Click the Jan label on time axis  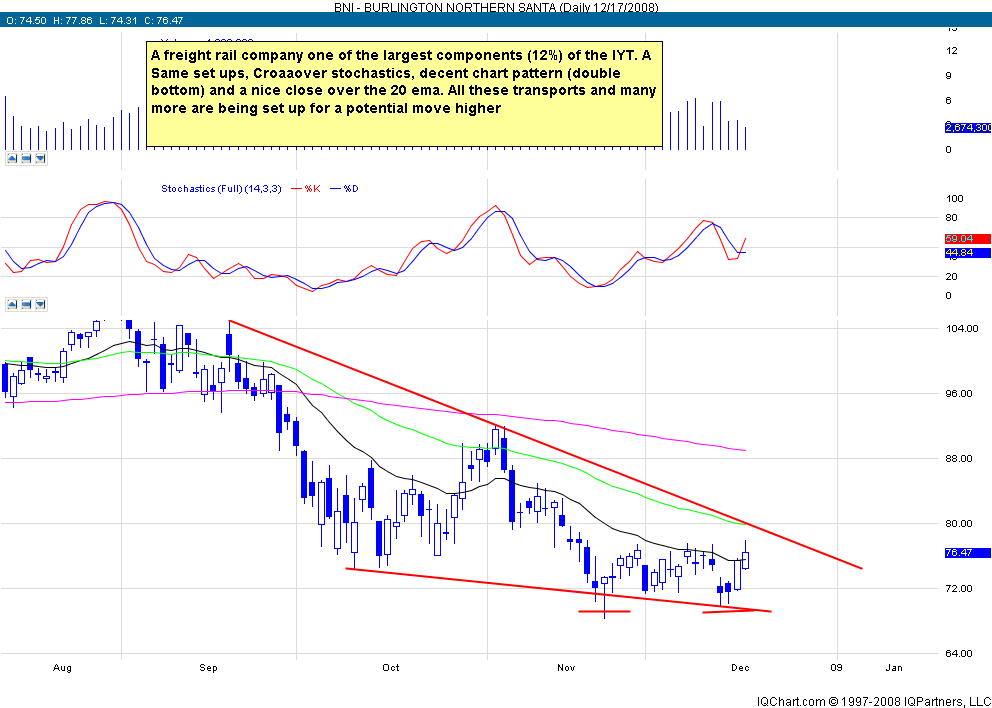894,668
